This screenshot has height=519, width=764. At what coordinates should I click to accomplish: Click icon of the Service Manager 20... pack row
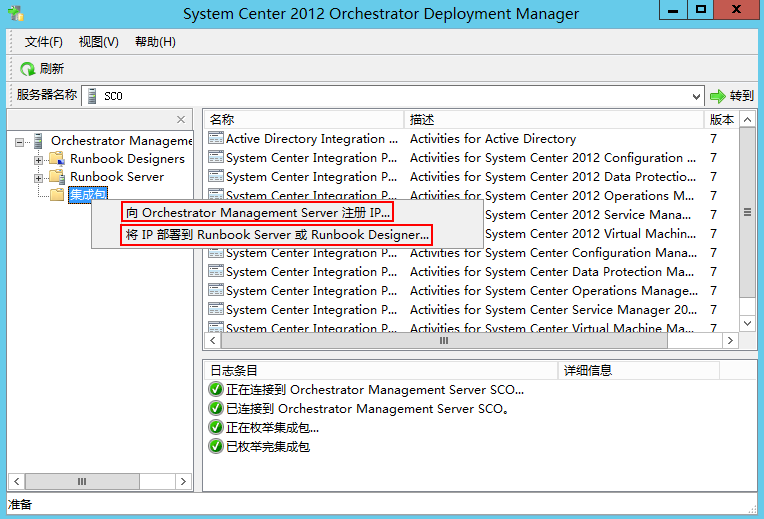(x=216, y=309)
